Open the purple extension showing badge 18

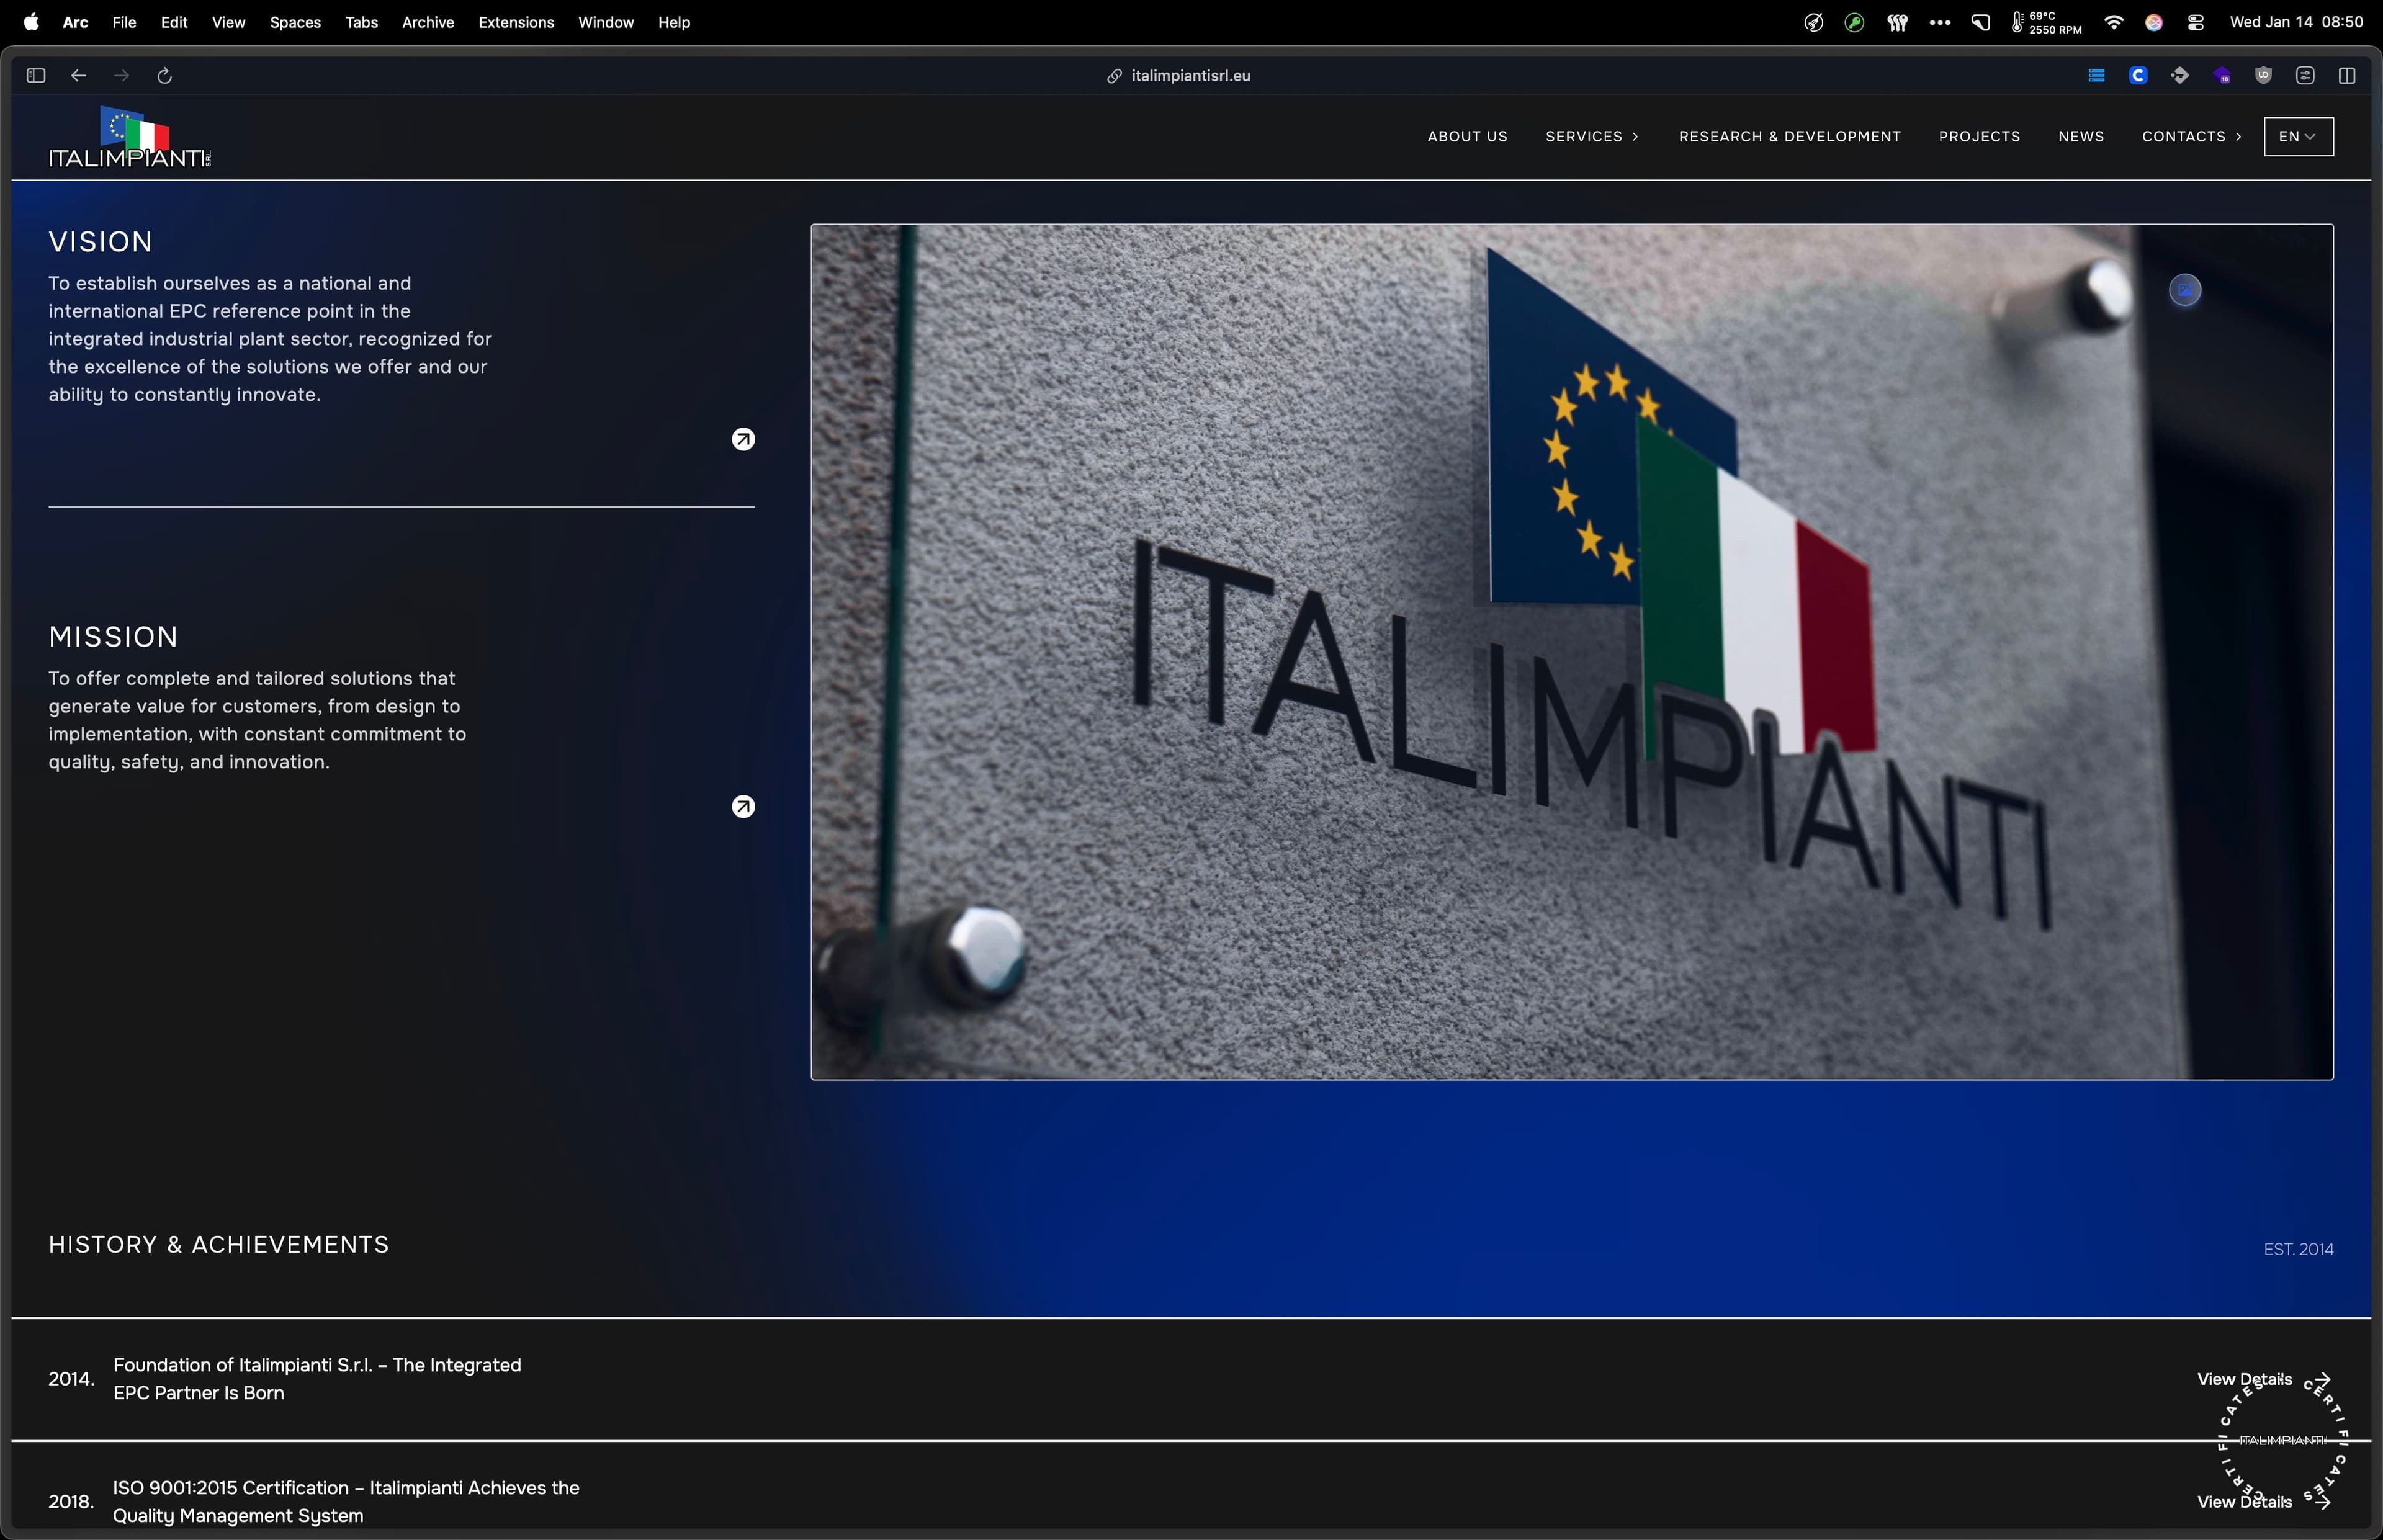2223,75
